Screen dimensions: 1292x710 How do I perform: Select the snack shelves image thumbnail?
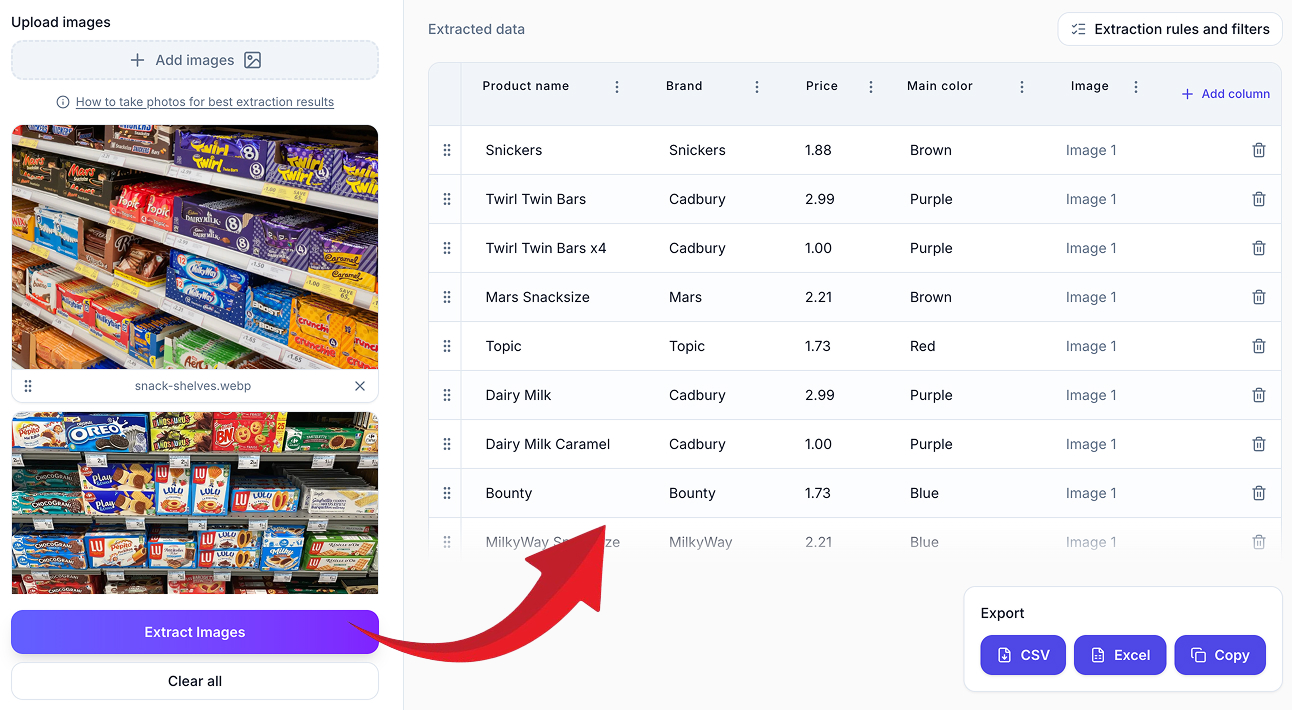point(195,247)
